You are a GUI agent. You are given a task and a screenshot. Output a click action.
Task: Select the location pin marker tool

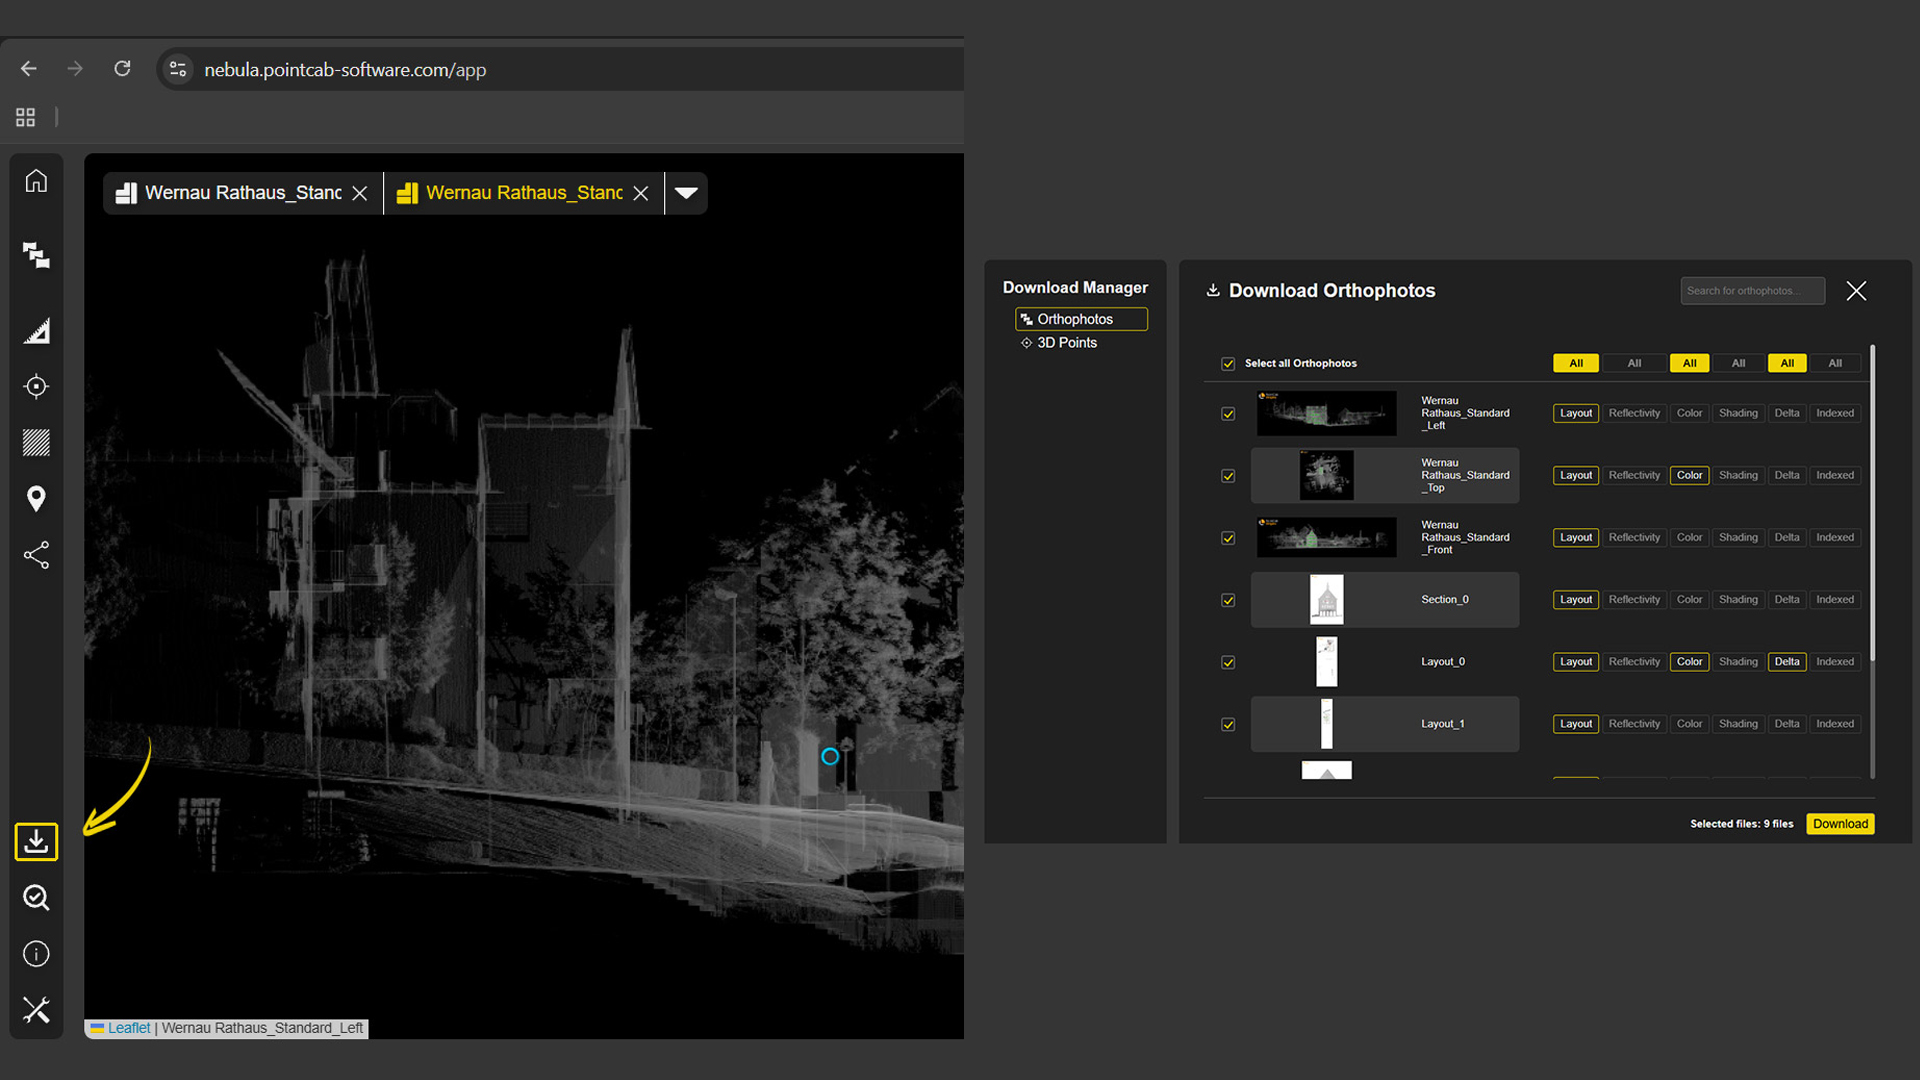point(36,498)
